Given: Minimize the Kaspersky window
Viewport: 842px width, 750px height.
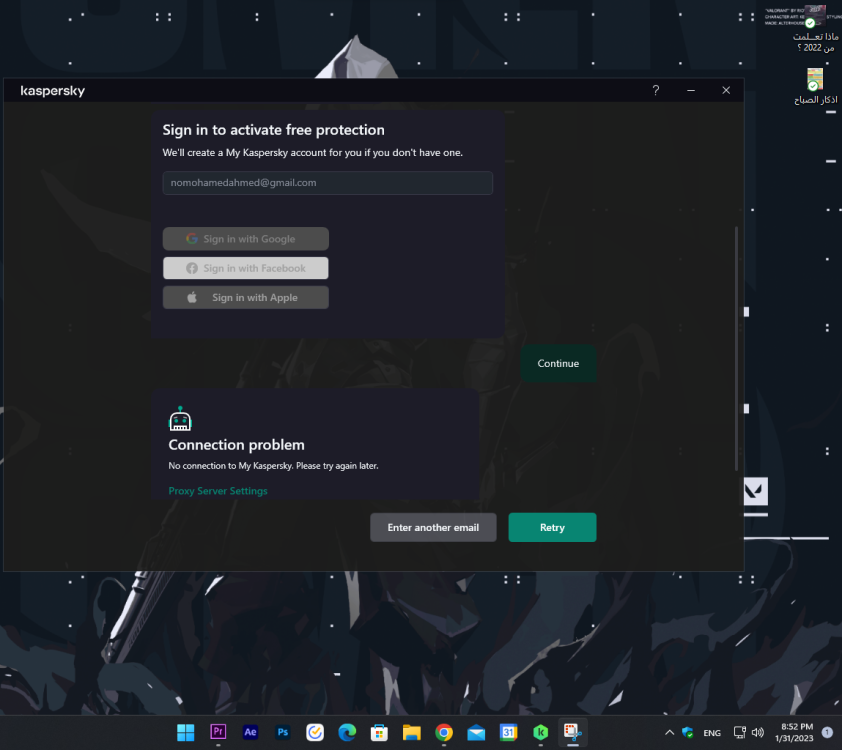Looking at the screenshot, I should 691,90.
